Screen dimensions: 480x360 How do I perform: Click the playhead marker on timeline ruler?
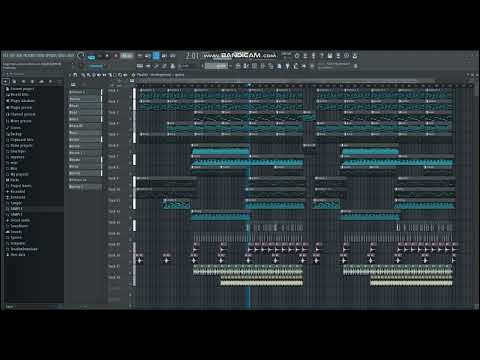click(249, 85)
